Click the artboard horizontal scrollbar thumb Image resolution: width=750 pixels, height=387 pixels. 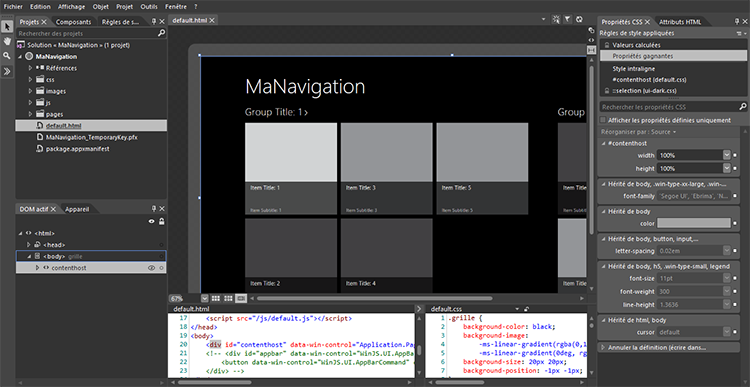(x=375, y=299)
